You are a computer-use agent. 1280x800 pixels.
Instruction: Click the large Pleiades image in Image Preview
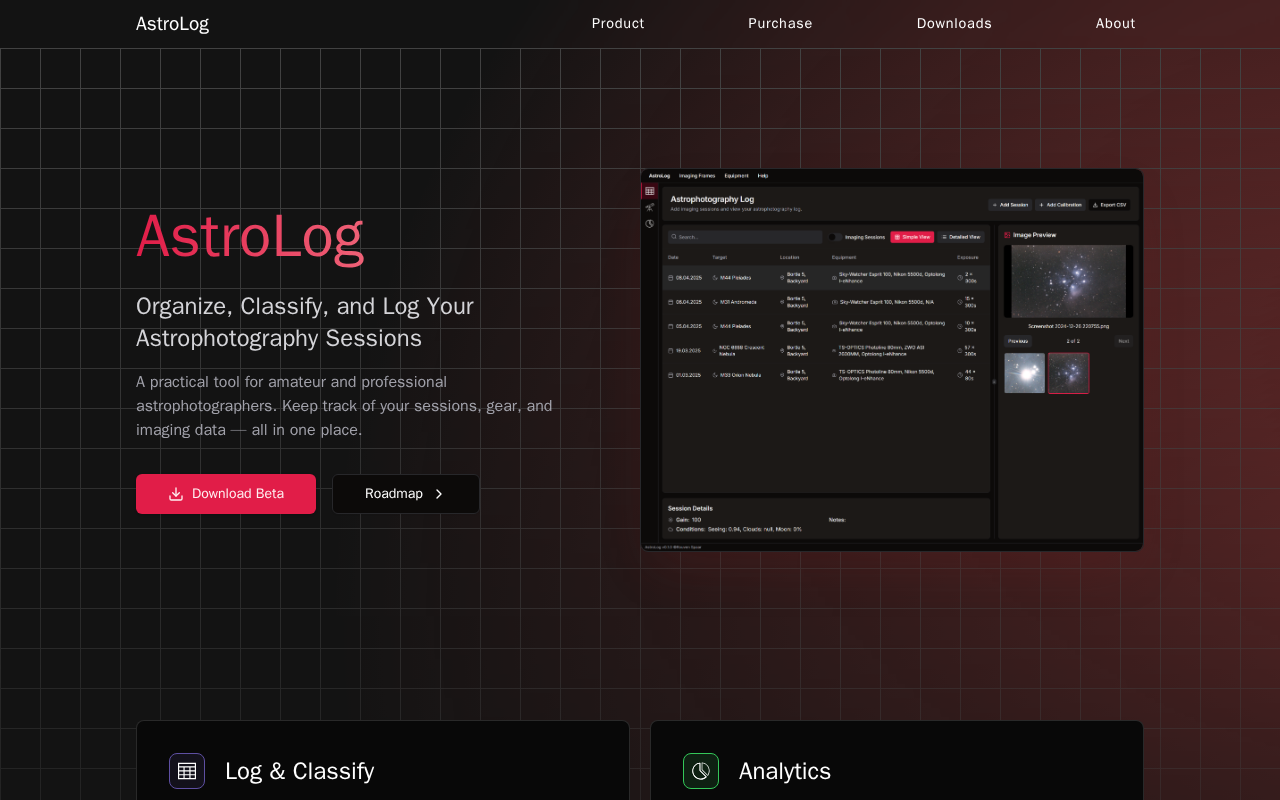(1069, 282)
